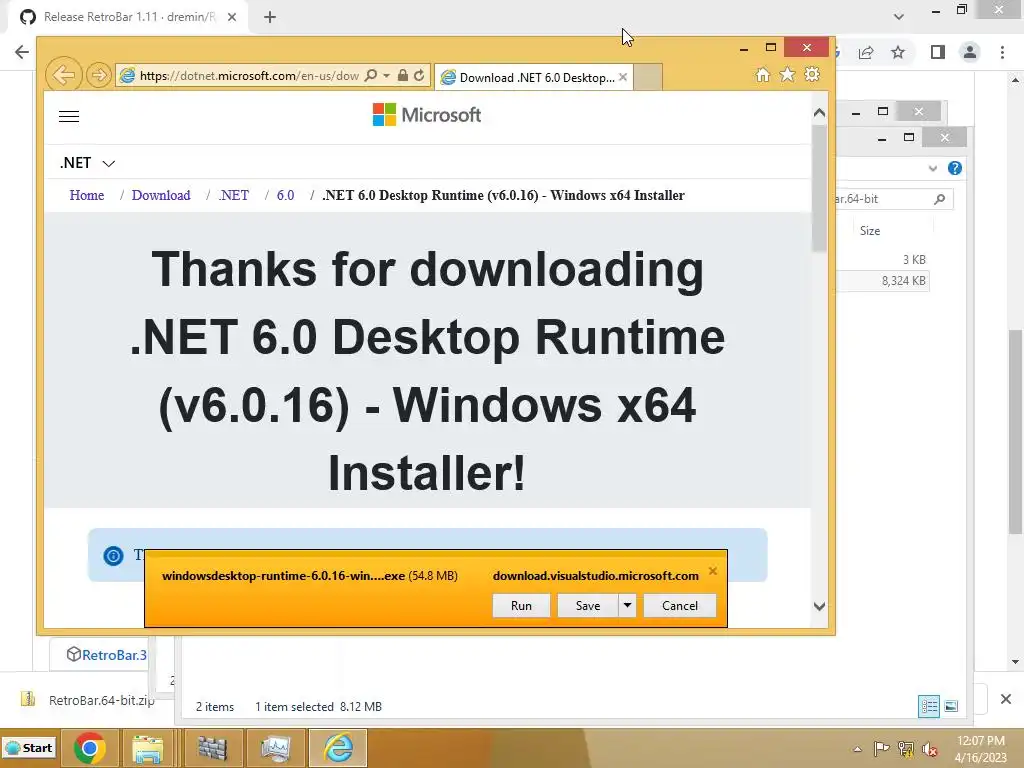The height and width of the screenshot is (768, 1024).
Task: Show hidden tray icons arrow
Action: click(857, 749)
